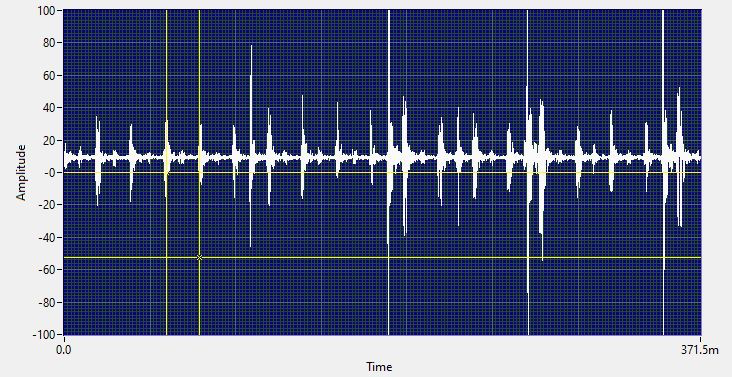This screenshot has height=377, width=732.
Task: Select the Amplitude axis label
Action: [x=21, y=173]
